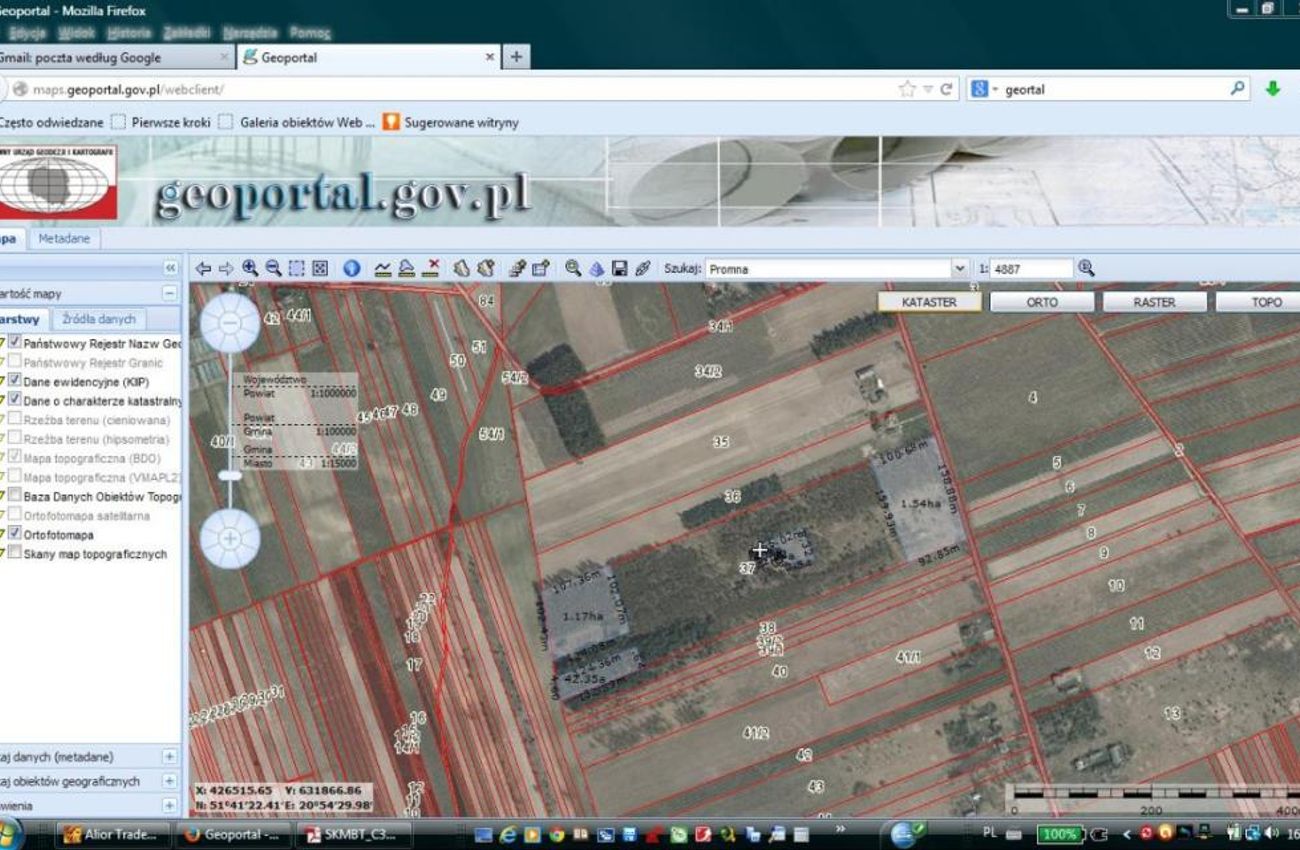Viewport: 1300px width, 850px height.
Task: Open the Źródła danych tab
Action: 98,319
